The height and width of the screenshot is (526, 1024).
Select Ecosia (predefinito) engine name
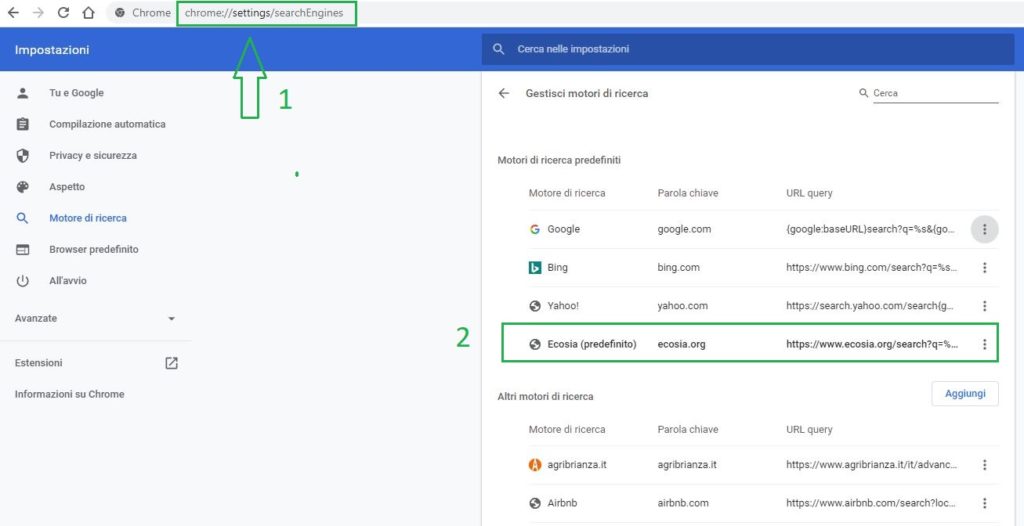coord(592,344)
